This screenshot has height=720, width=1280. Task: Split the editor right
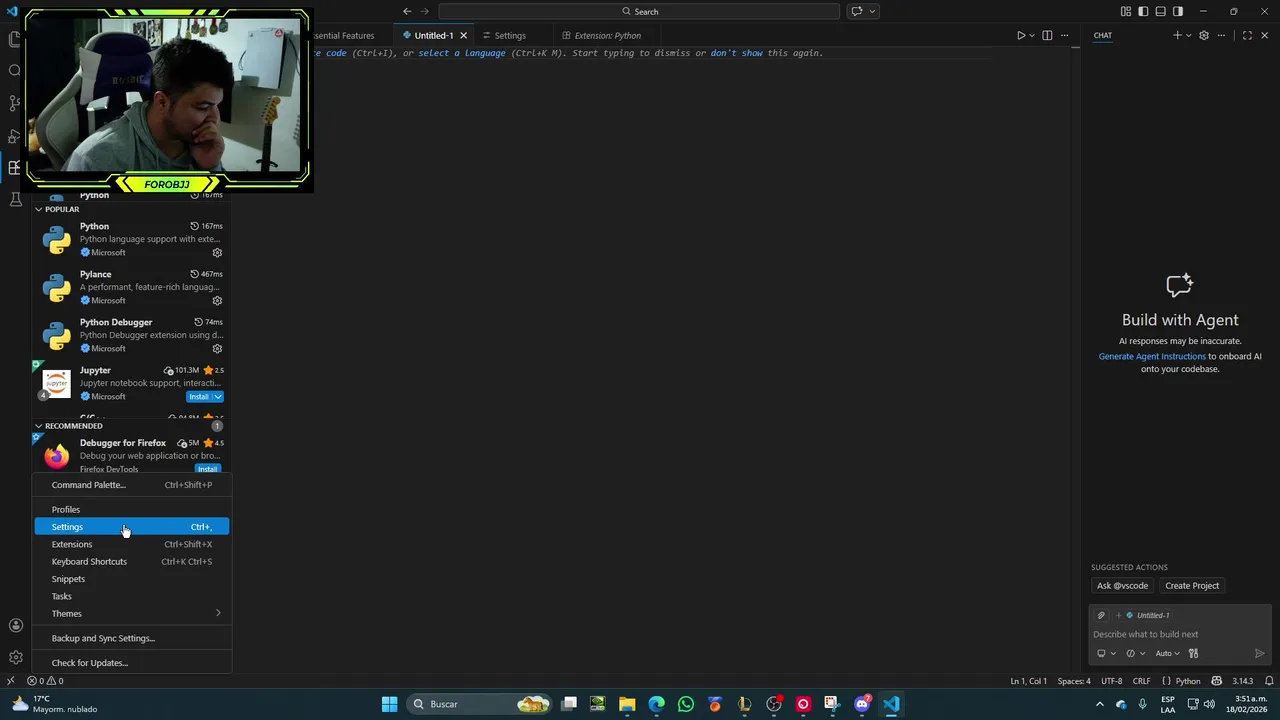[x=1047, y=36]
